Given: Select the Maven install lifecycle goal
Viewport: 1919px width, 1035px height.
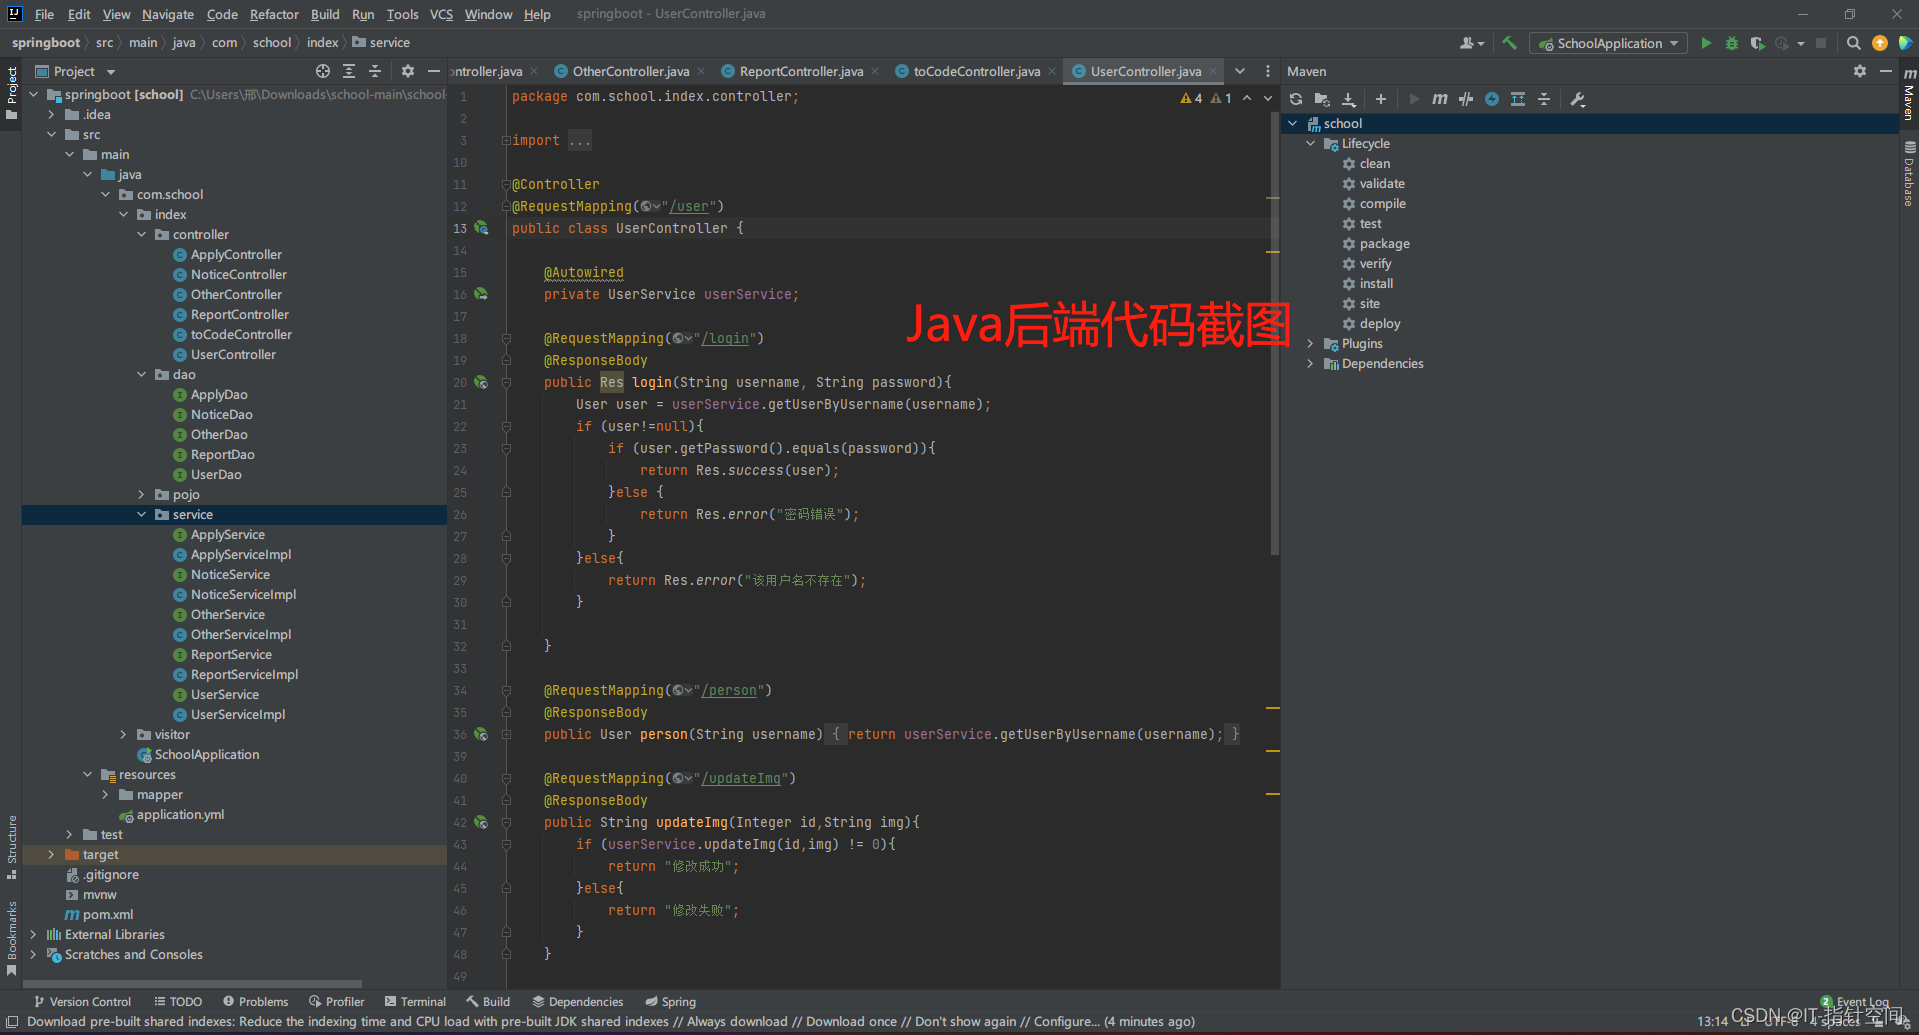Looking at the screenshot, I should [x=1376, y=283].
